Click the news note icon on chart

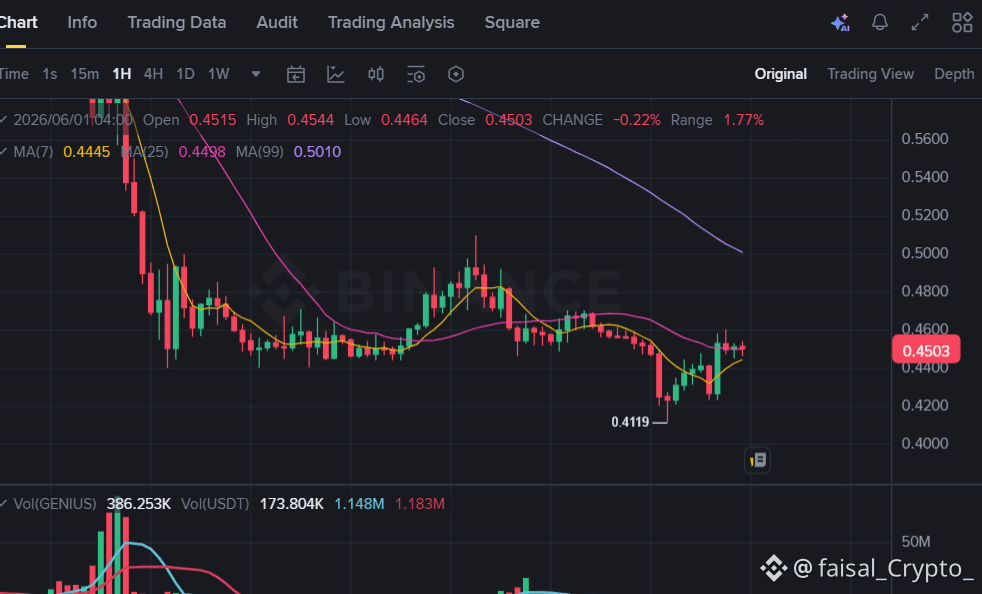pyautogui.click(x=758, y=461)
